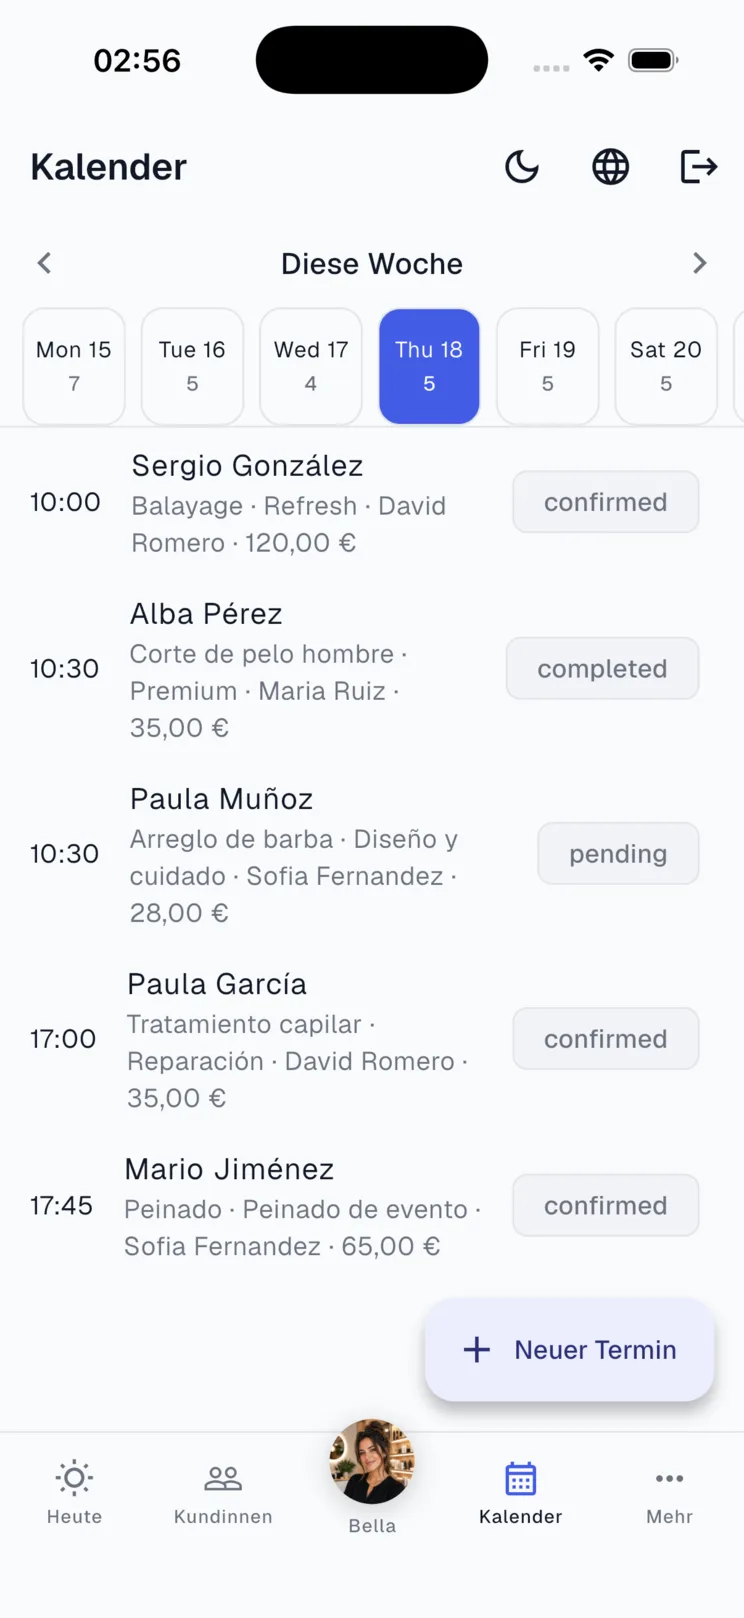Image resolution: width=744 pixels, height=1618 pixels.
Task: Tap the logout icon in the header
Action: [698, 167]
